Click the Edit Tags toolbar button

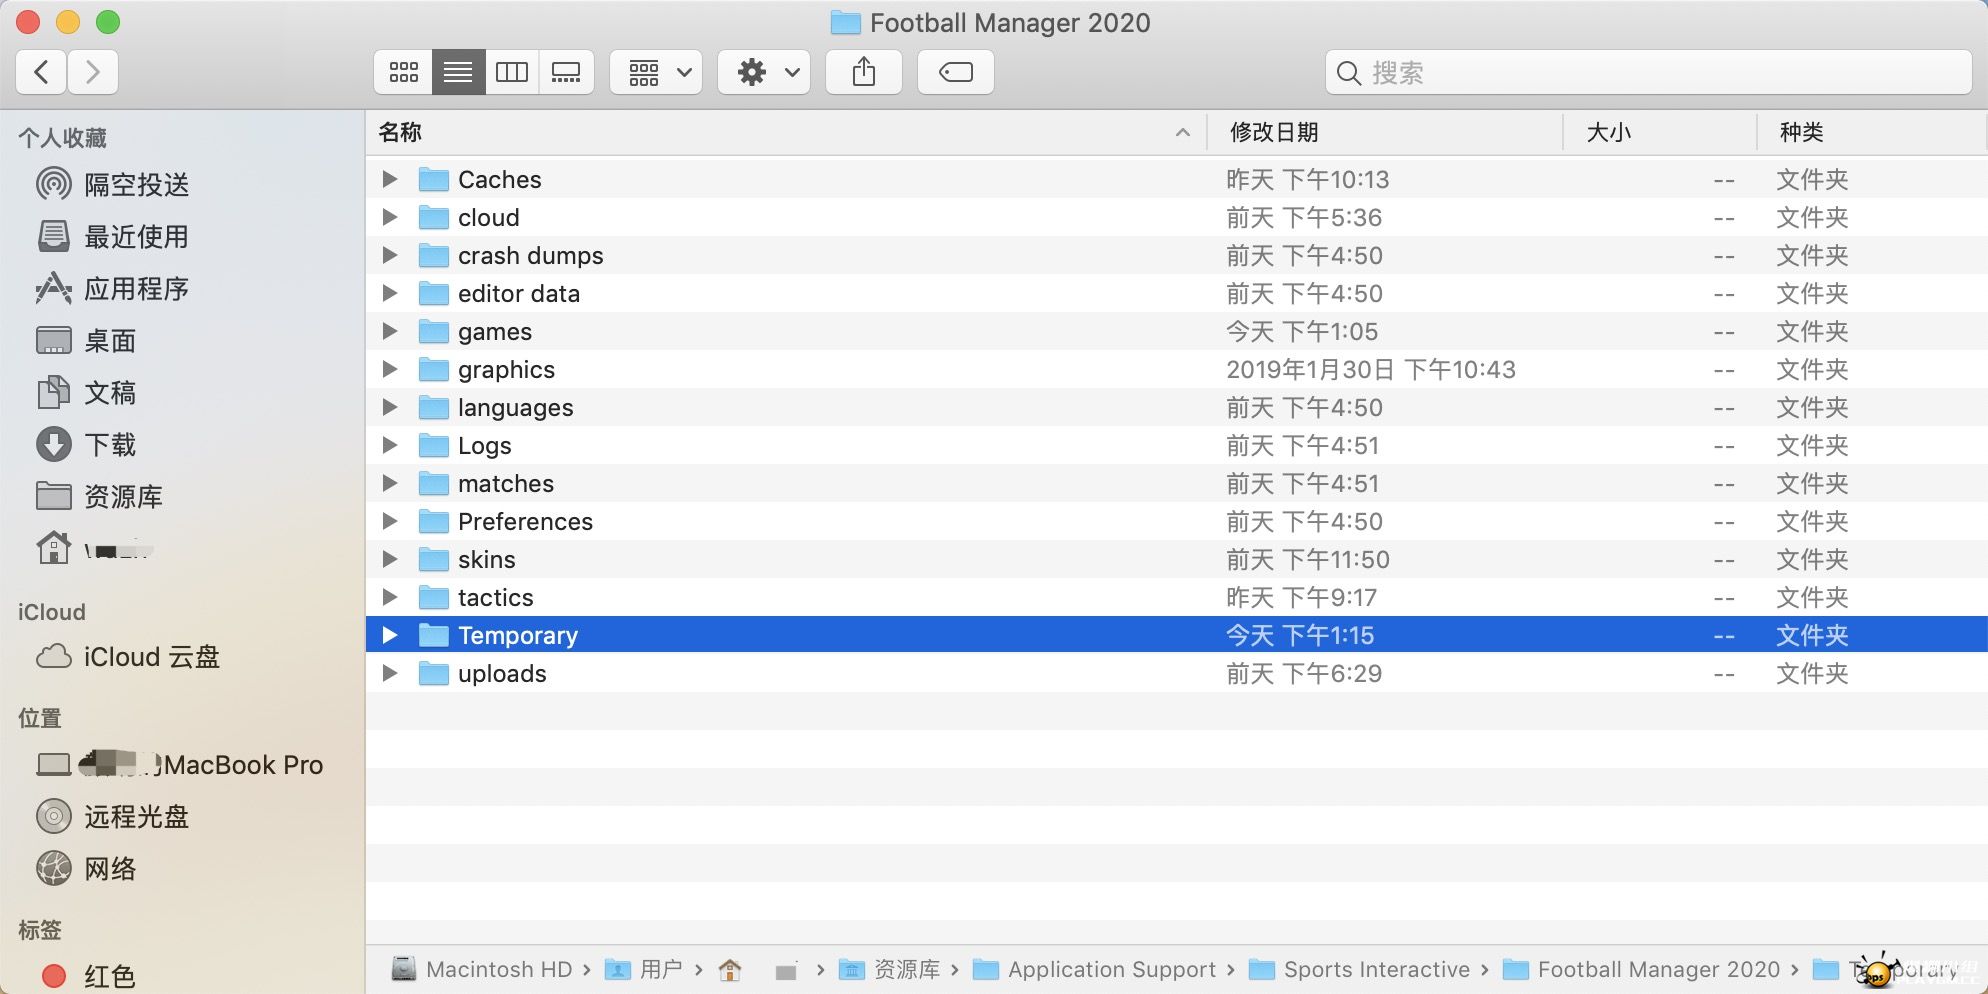956,72
